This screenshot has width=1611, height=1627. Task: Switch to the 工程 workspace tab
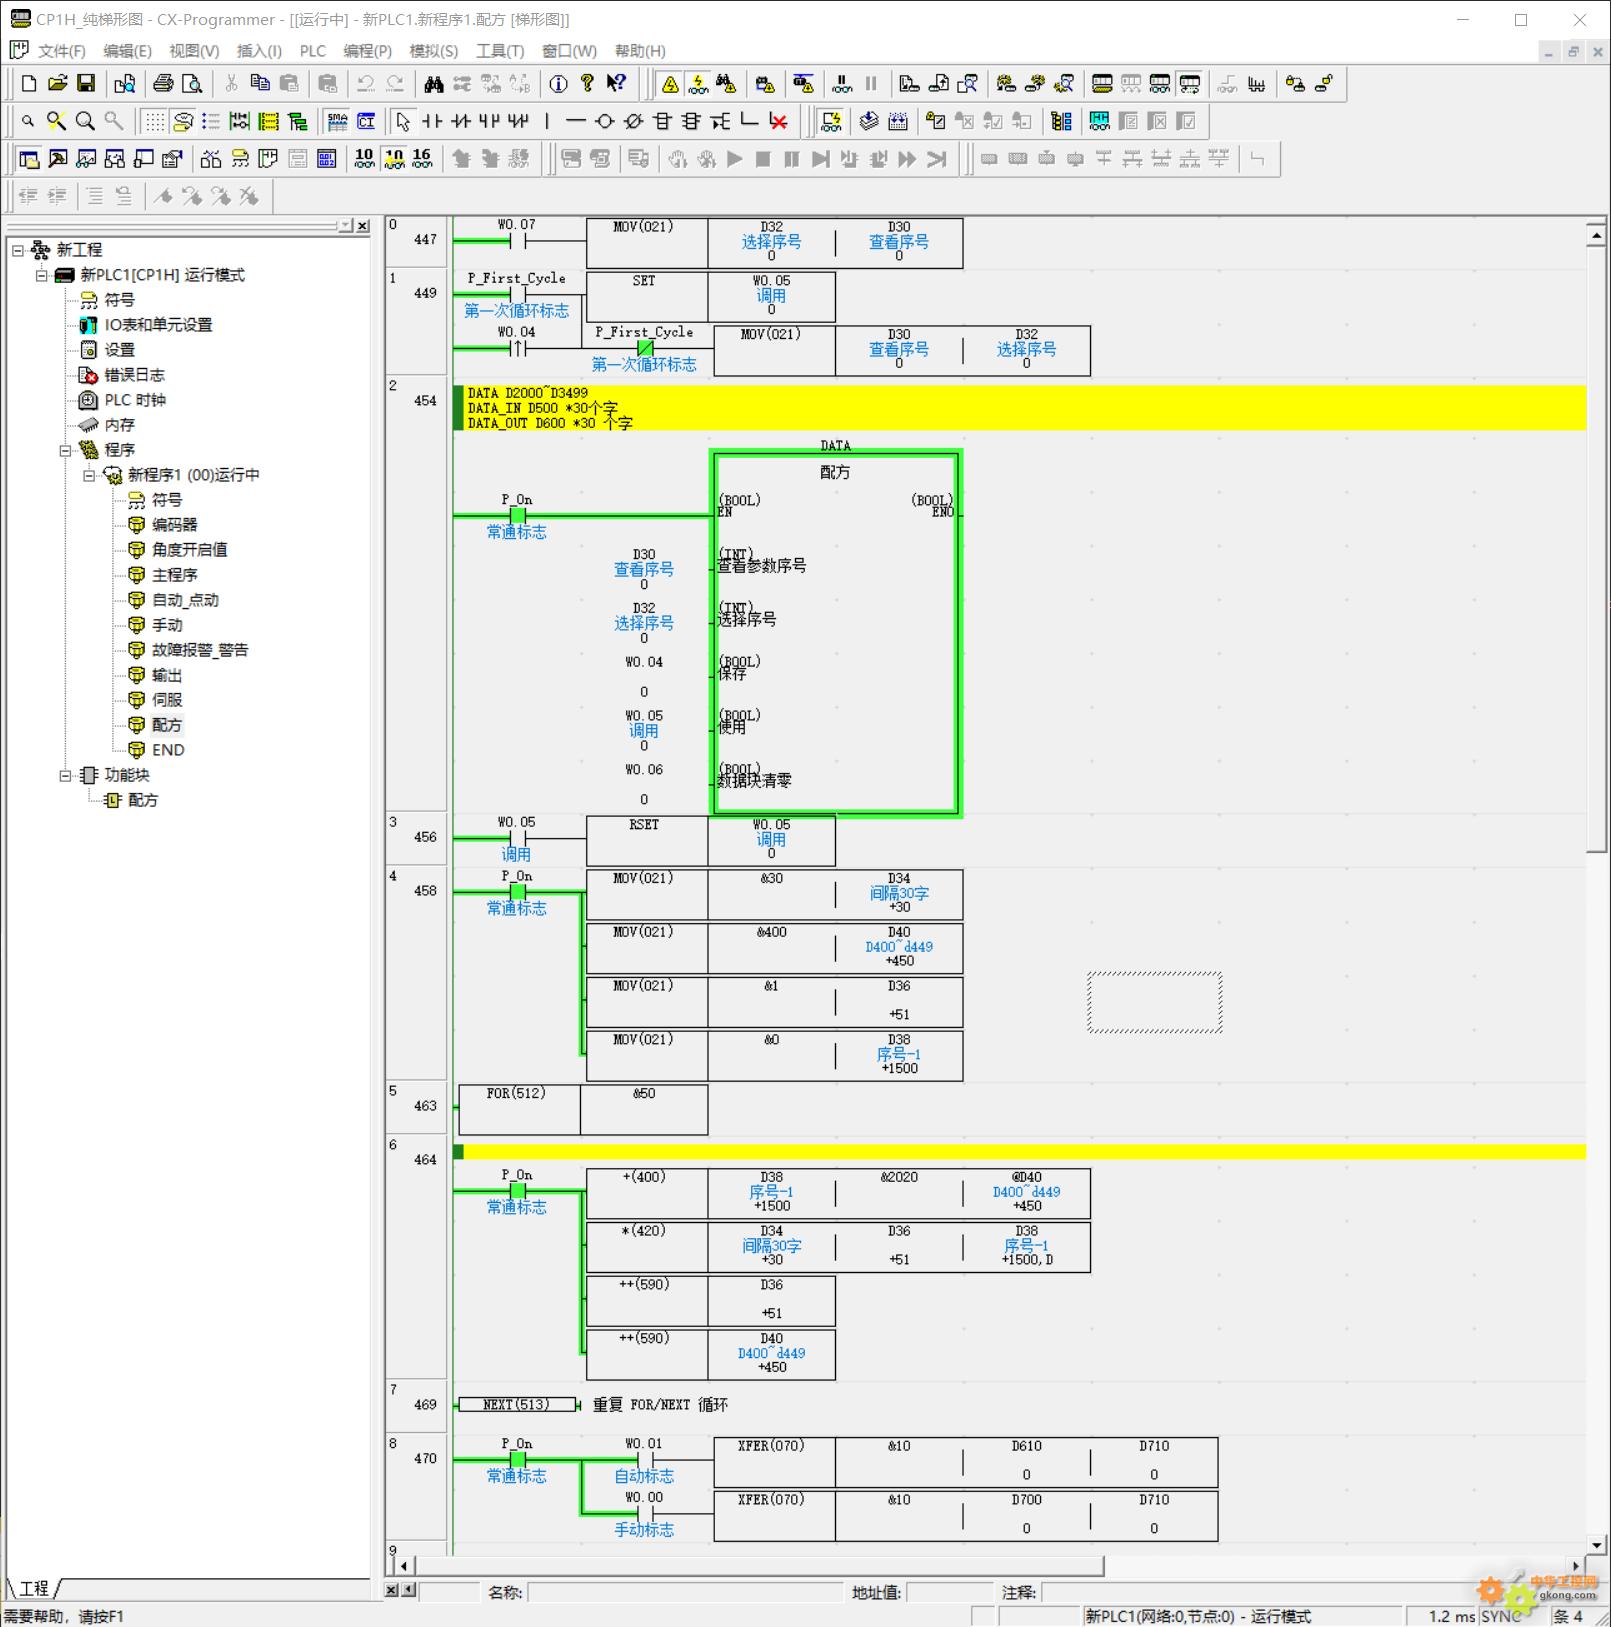pyautogui.click(x=34, y=1588)
